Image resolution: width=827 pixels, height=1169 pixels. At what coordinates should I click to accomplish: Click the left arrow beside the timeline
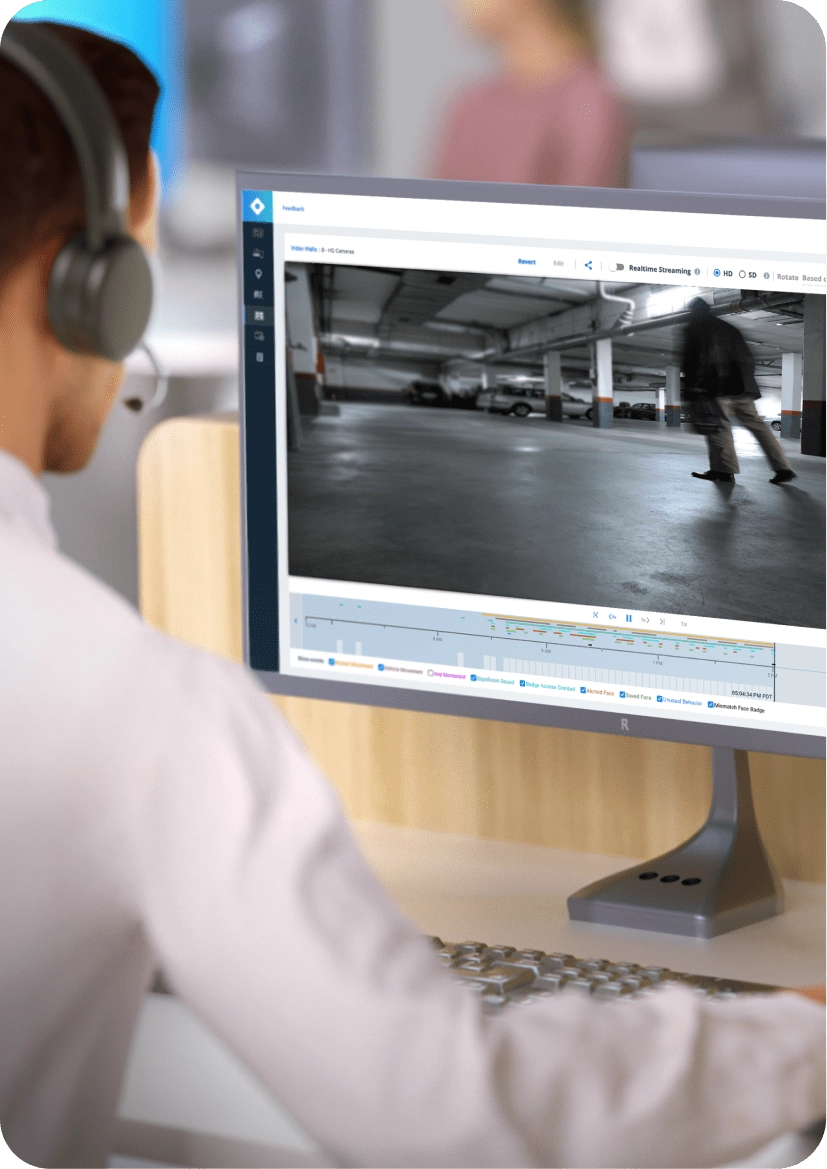296,620
